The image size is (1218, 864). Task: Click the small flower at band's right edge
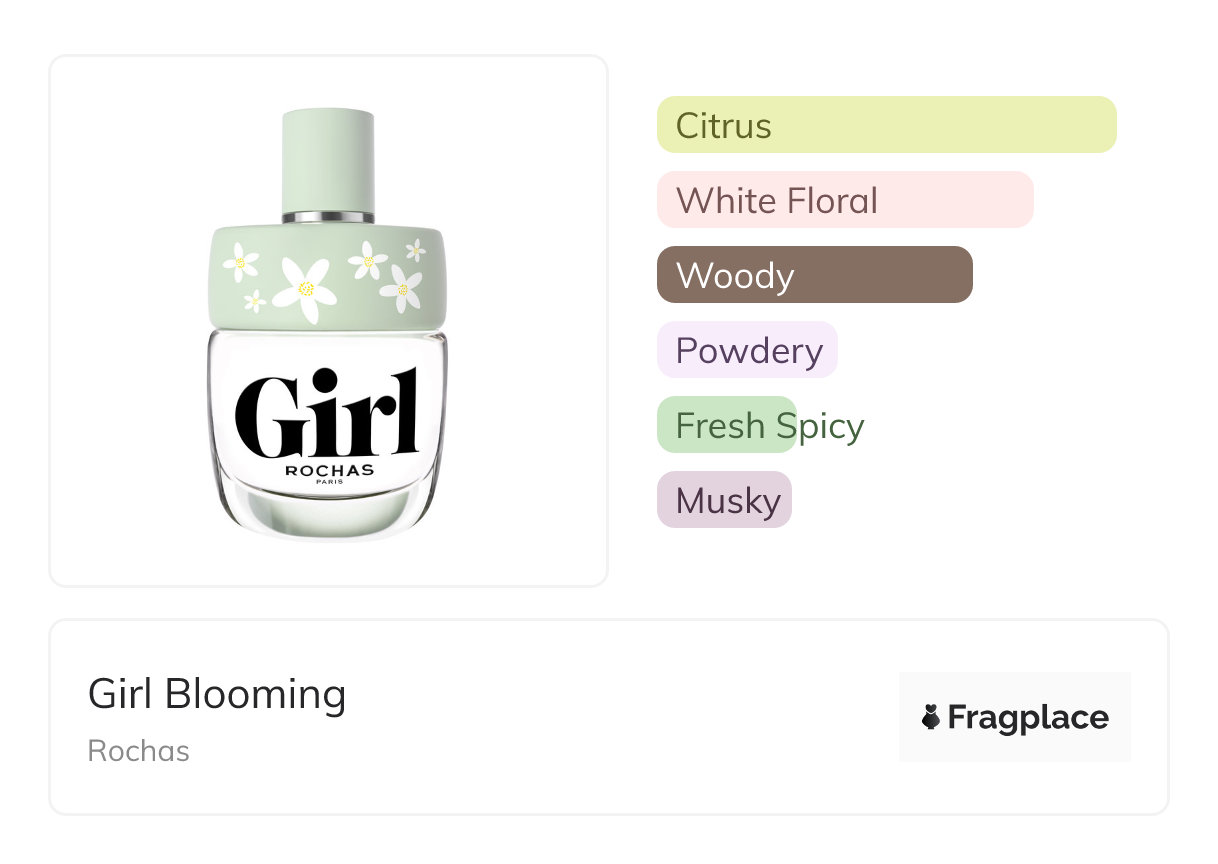point(416,250)
